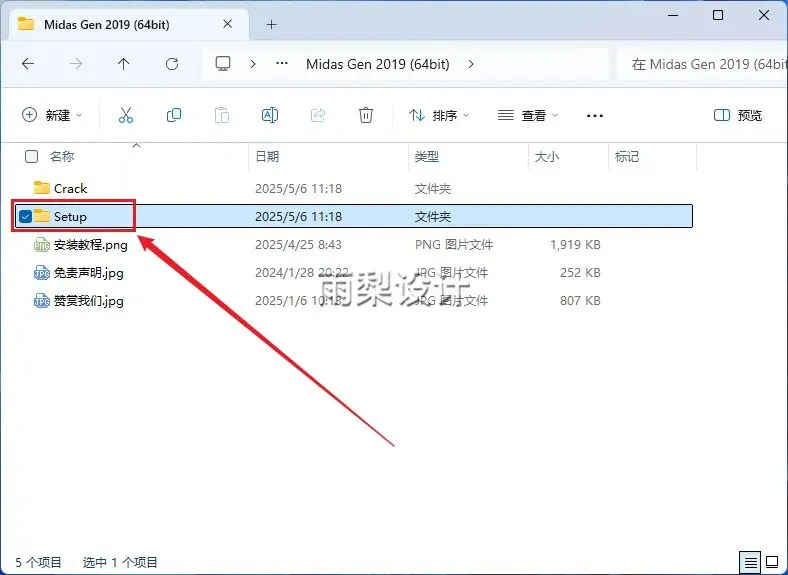The image size is (788, 575).
Task: Select the Midas Gen 2019 (64bit) tab
Action: click(128, 24)
